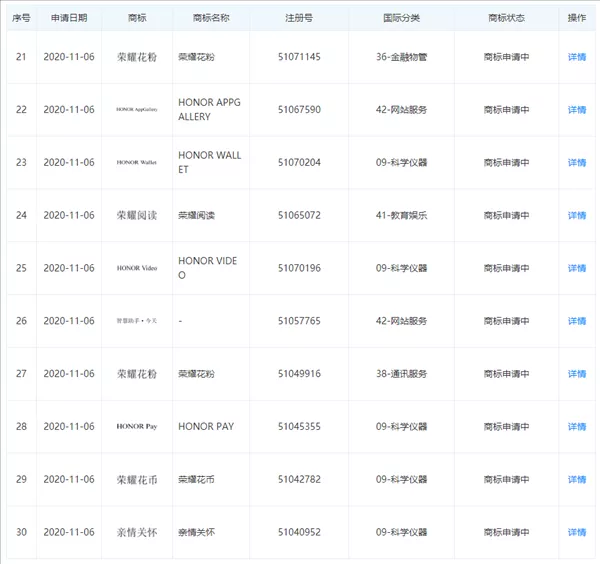The image size is (600, 564).
Task: Click the name HONOR PAY
Action: click(x=206, y=427)
